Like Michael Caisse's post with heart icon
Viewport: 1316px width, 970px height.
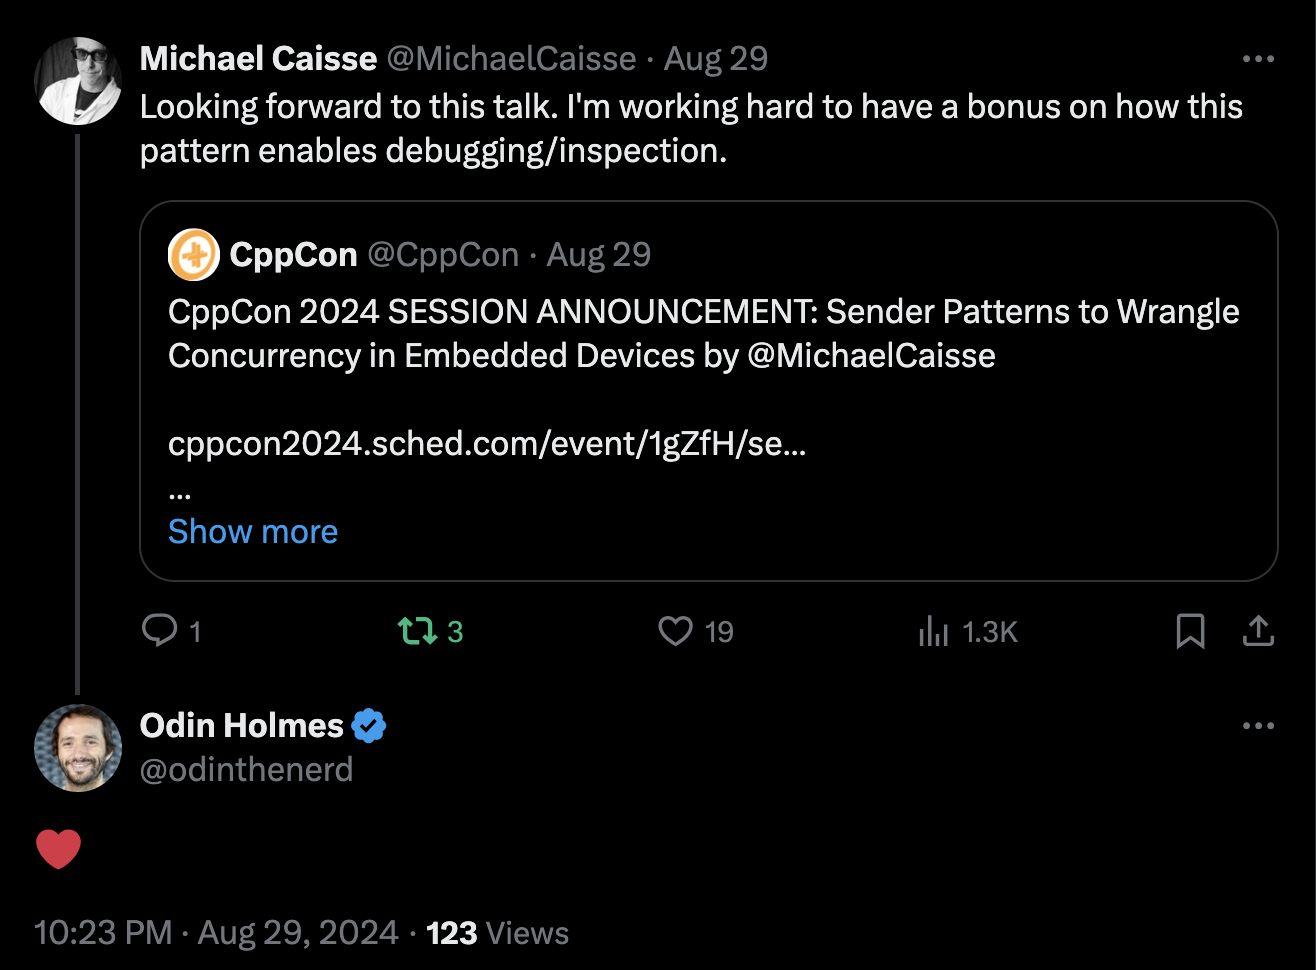tap(676, 631)
